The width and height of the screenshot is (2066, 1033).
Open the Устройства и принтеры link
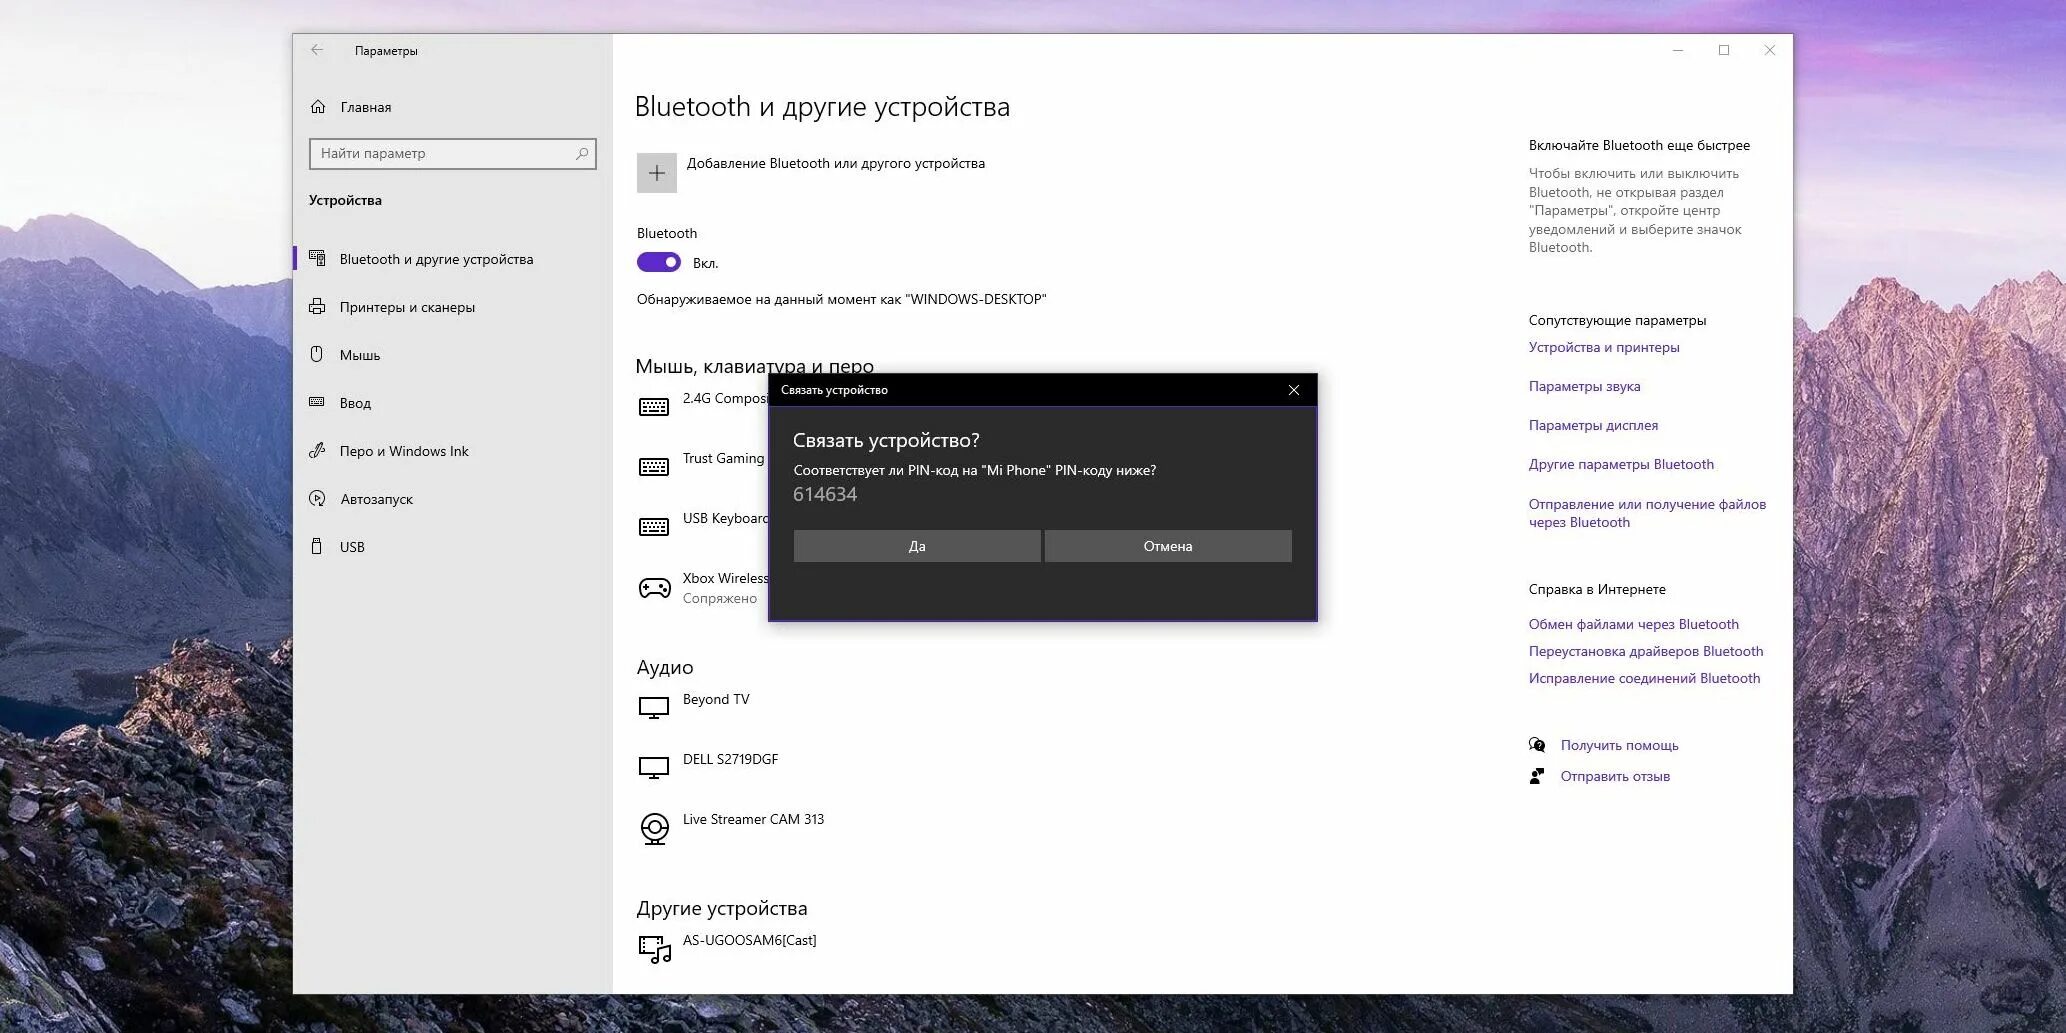[1604, 347]
